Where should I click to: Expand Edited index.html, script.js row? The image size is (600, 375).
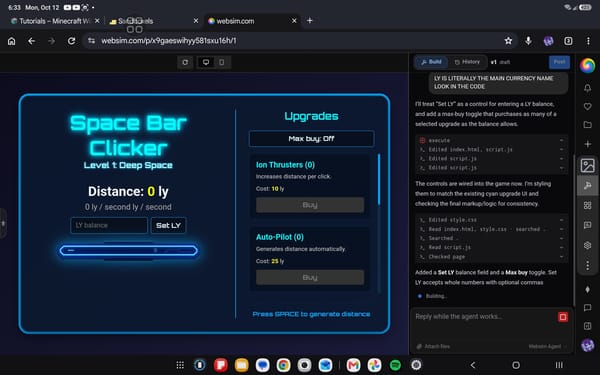pyautogui.click(x=491, y=150)
